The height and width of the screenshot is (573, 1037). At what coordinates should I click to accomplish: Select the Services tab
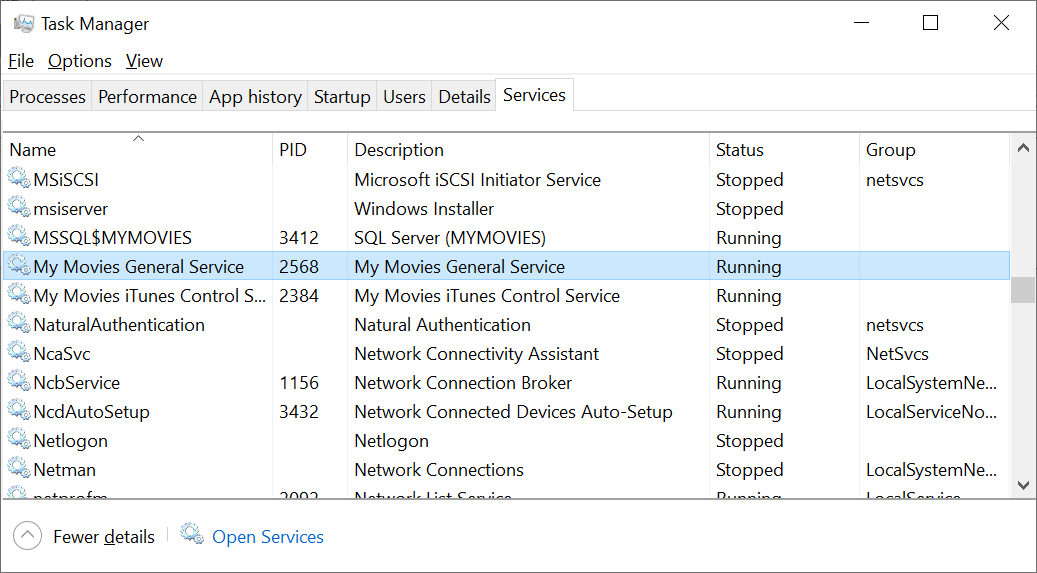point(534,95)
